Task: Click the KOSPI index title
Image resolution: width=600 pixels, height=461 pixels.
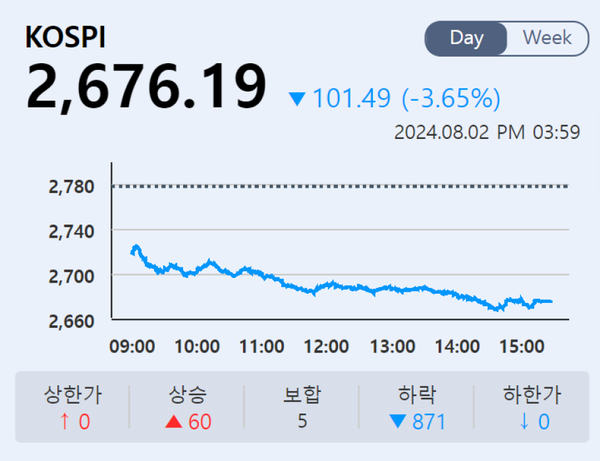Action: (x=66, y=37)
